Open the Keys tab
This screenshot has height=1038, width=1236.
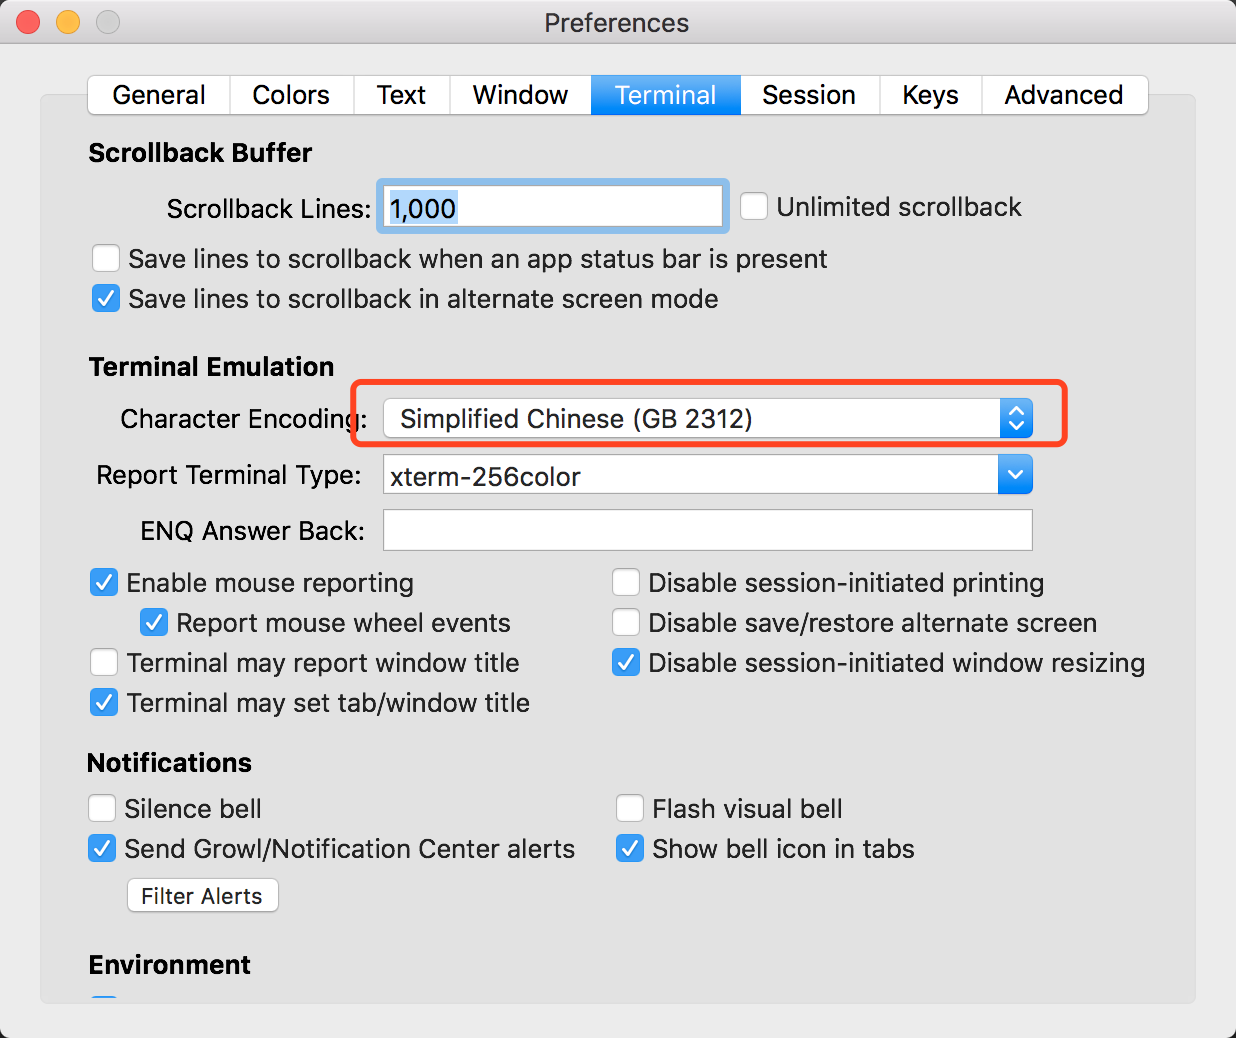point(929,94)
